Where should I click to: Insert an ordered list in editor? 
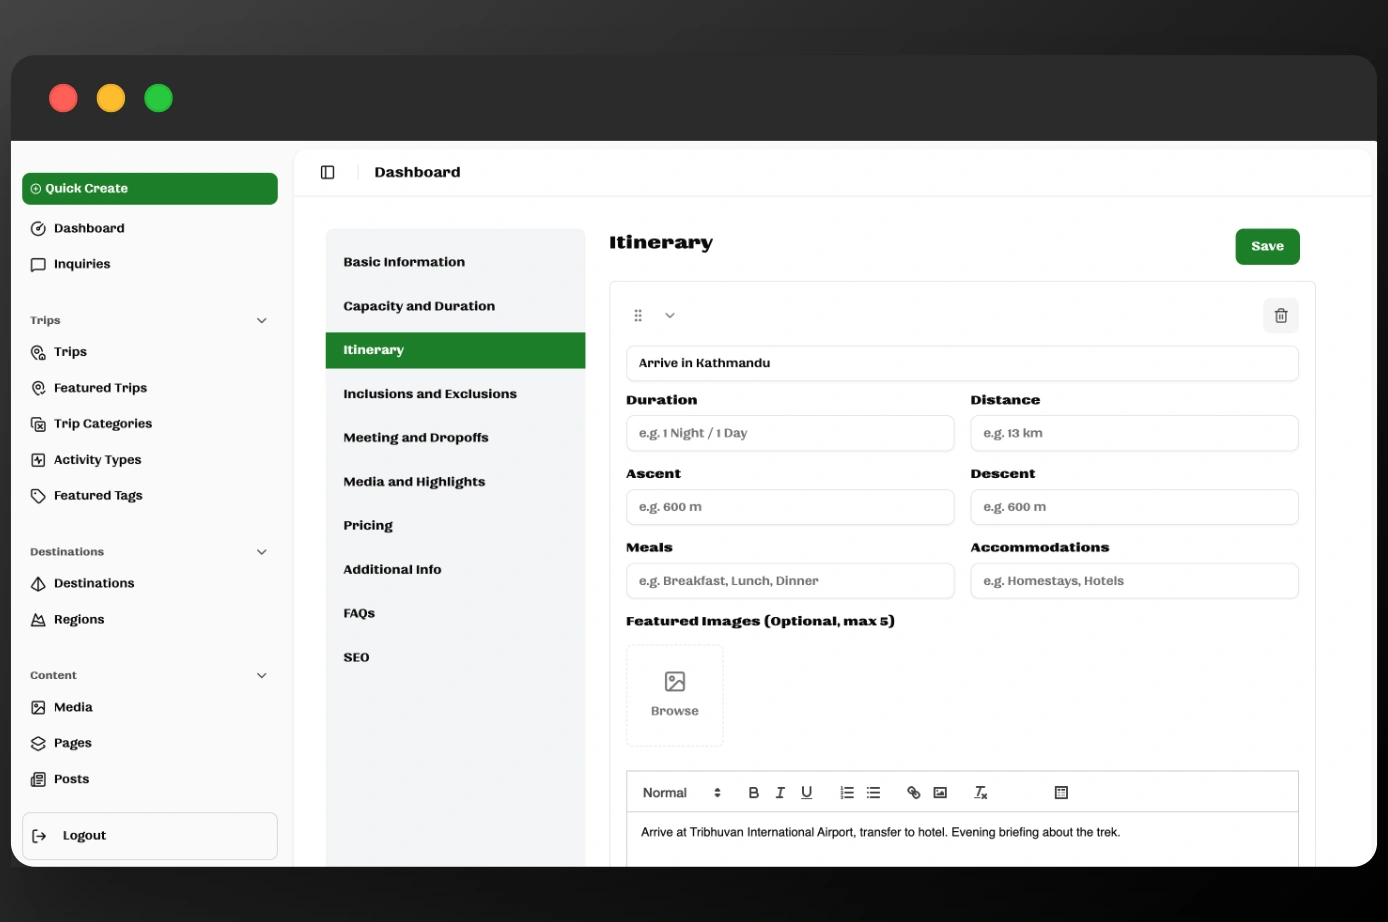click(847, 793)
